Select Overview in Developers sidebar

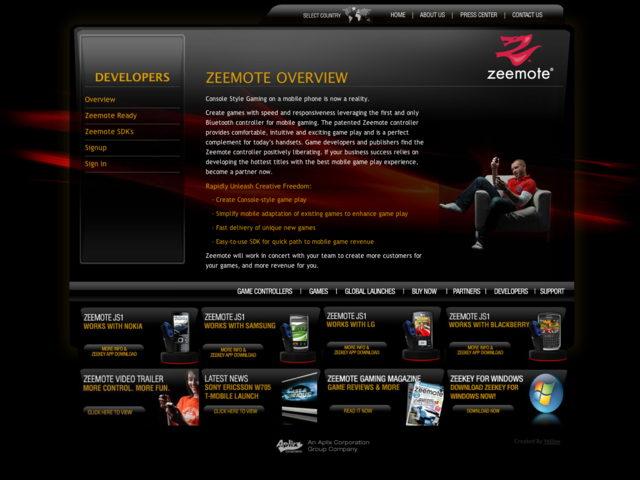(x=100, y=100)
